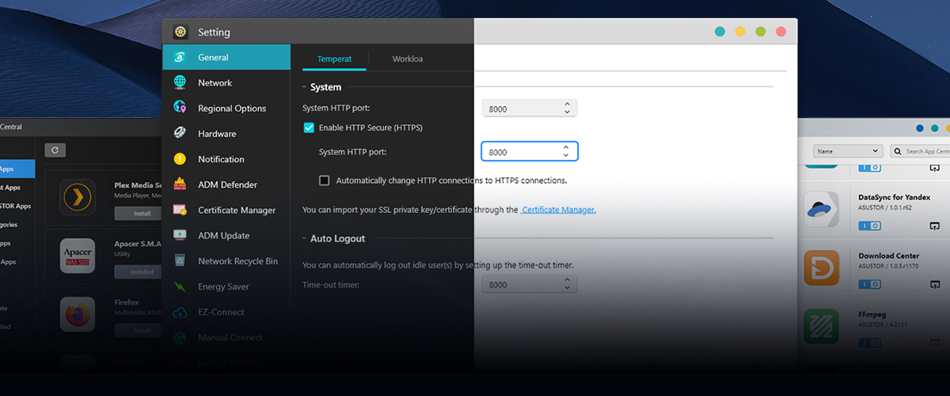Check Automatically change HTTP connections to HTTPS
This screenshot has width=950, height=396.
tap(325, 180)
